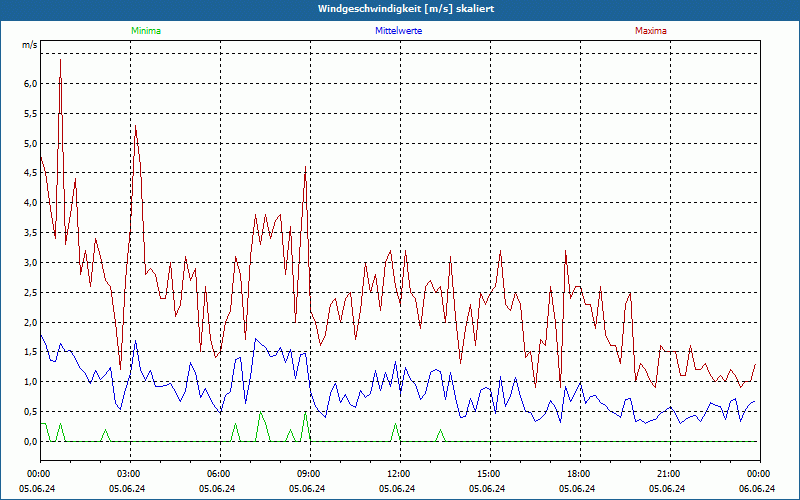Image resolution: width=800 pixels, height=500 pixels.
Task: Click the Windgeschwindigkeit chart title
Action: (406, 9)
